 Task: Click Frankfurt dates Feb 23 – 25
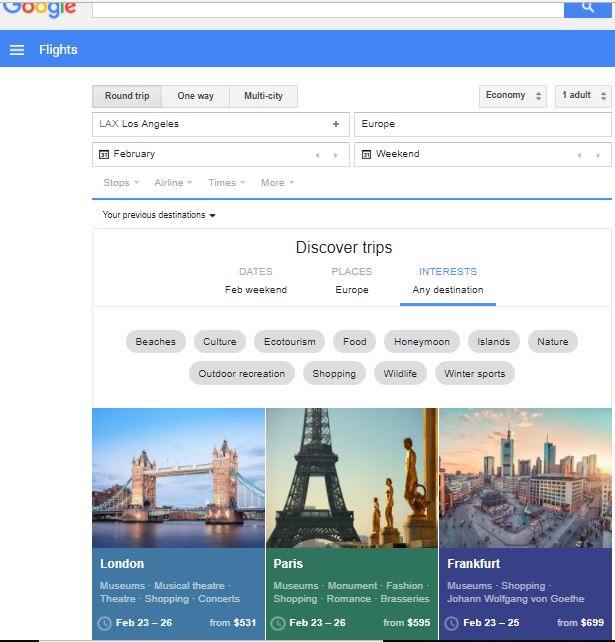pos(491,623)
